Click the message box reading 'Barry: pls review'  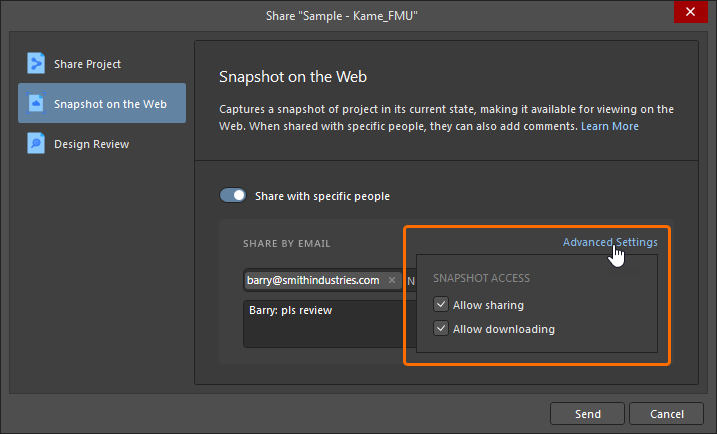(322, 322)
